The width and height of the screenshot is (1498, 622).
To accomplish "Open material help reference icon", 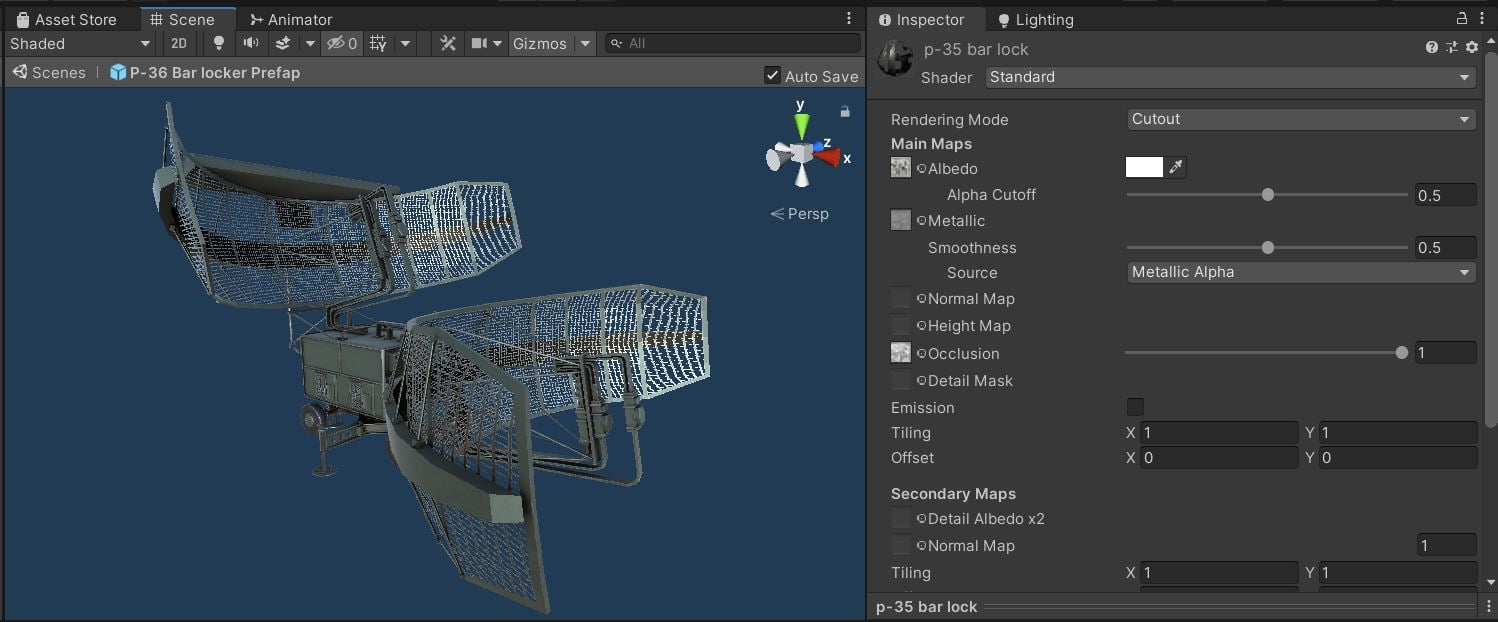I will [x=1432, y=47].
